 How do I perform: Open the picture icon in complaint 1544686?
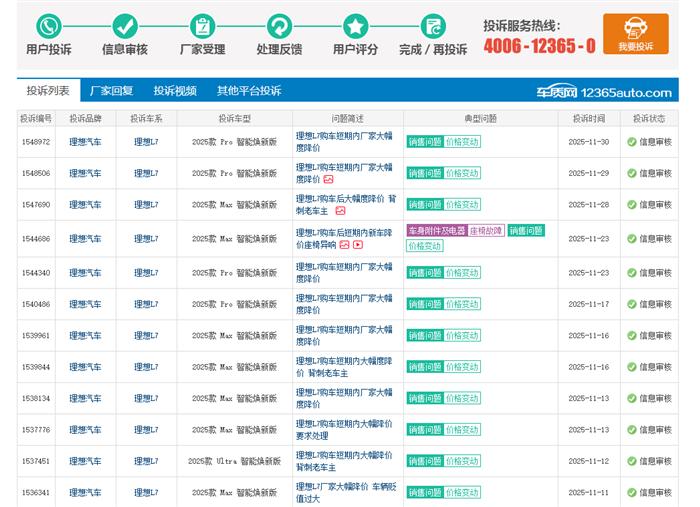344,245
